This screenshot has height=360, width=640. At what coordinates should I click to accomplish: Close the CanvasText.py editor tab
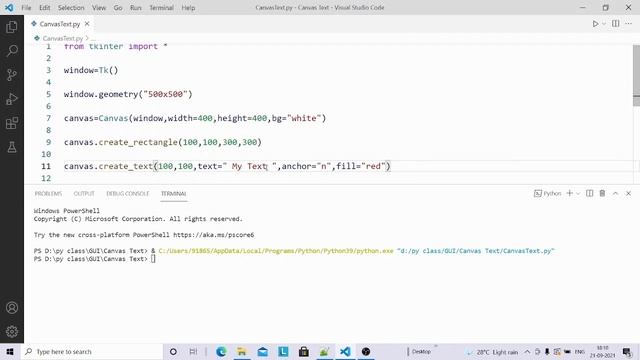[87, 24]
